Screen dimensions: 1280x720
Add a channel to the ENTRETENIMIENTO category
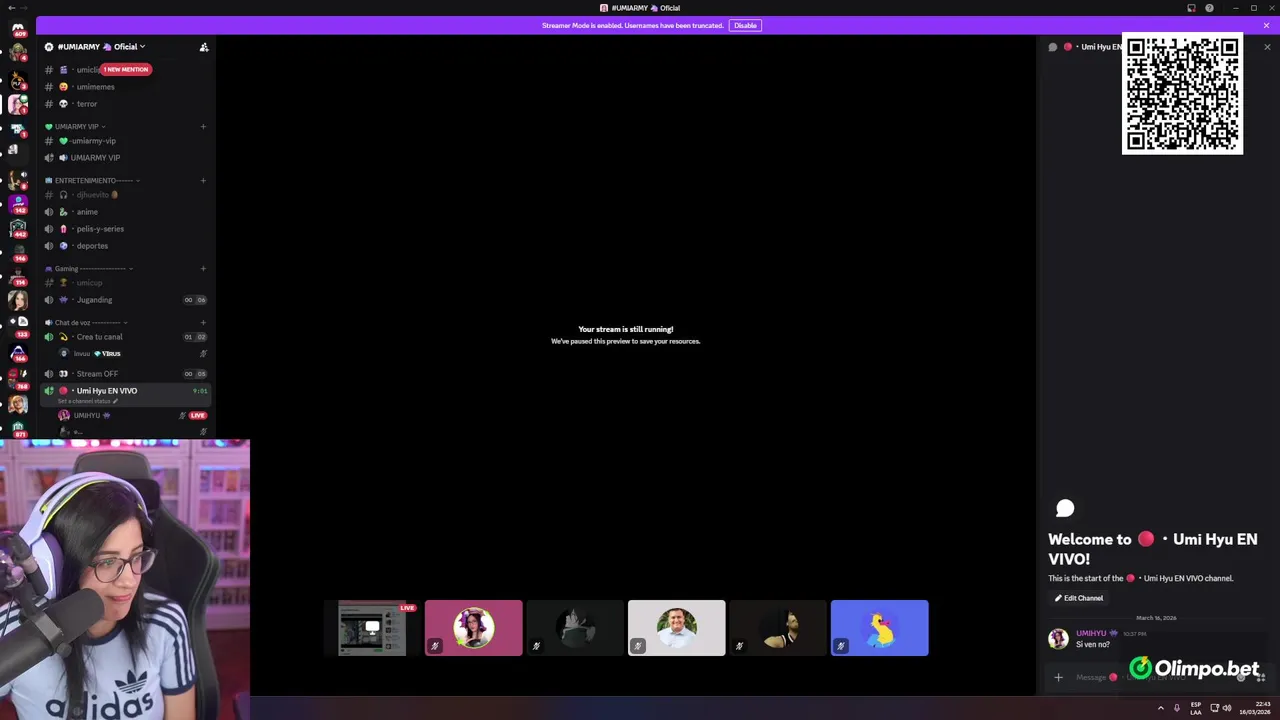tap(203, 181)
